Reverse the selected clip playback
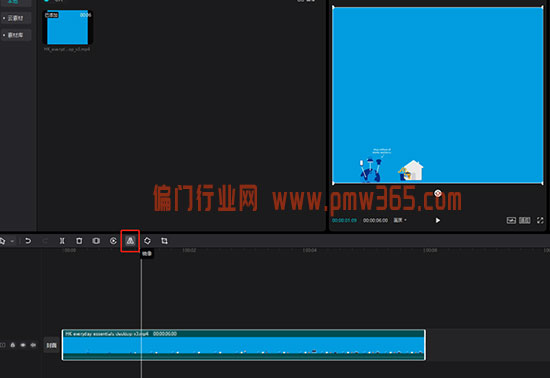The height and width of the screenshot is (378, 550). (113, 241)
